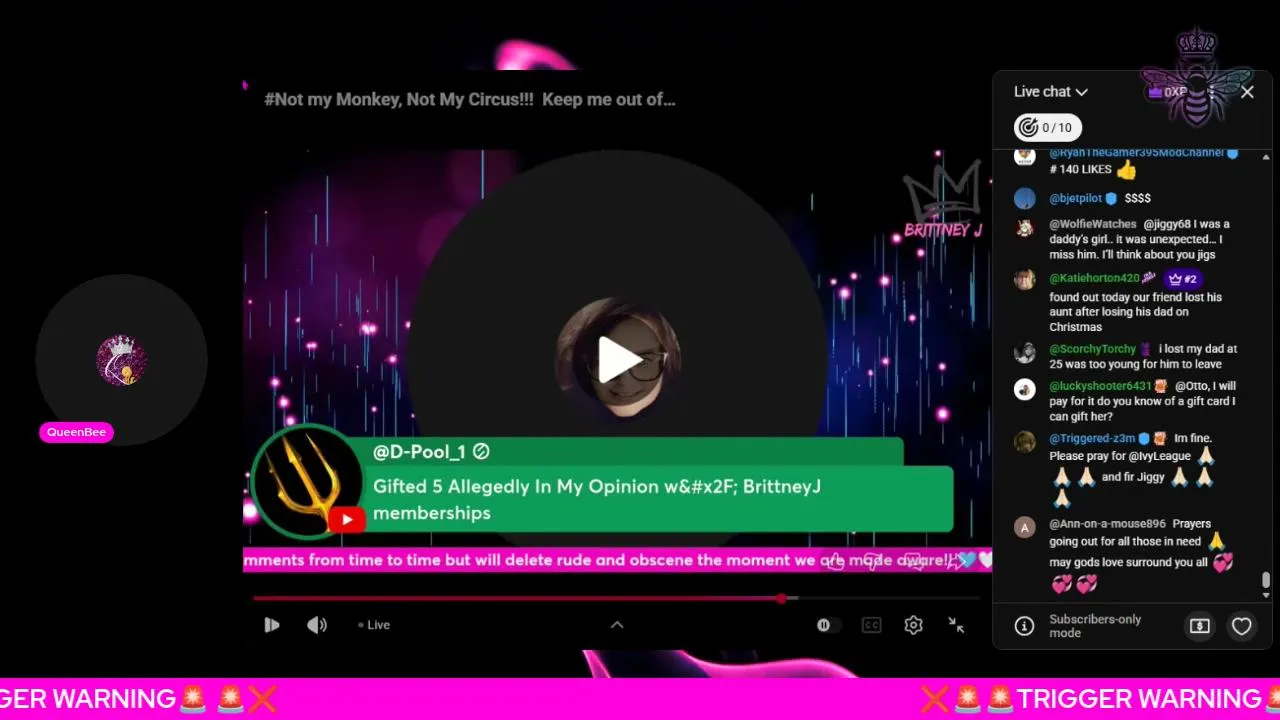This screenshot has width=1280, height=720.
Task: Click the "A" avatar of Ann-on-a-mouse896
Action: tap(1024, 528)
